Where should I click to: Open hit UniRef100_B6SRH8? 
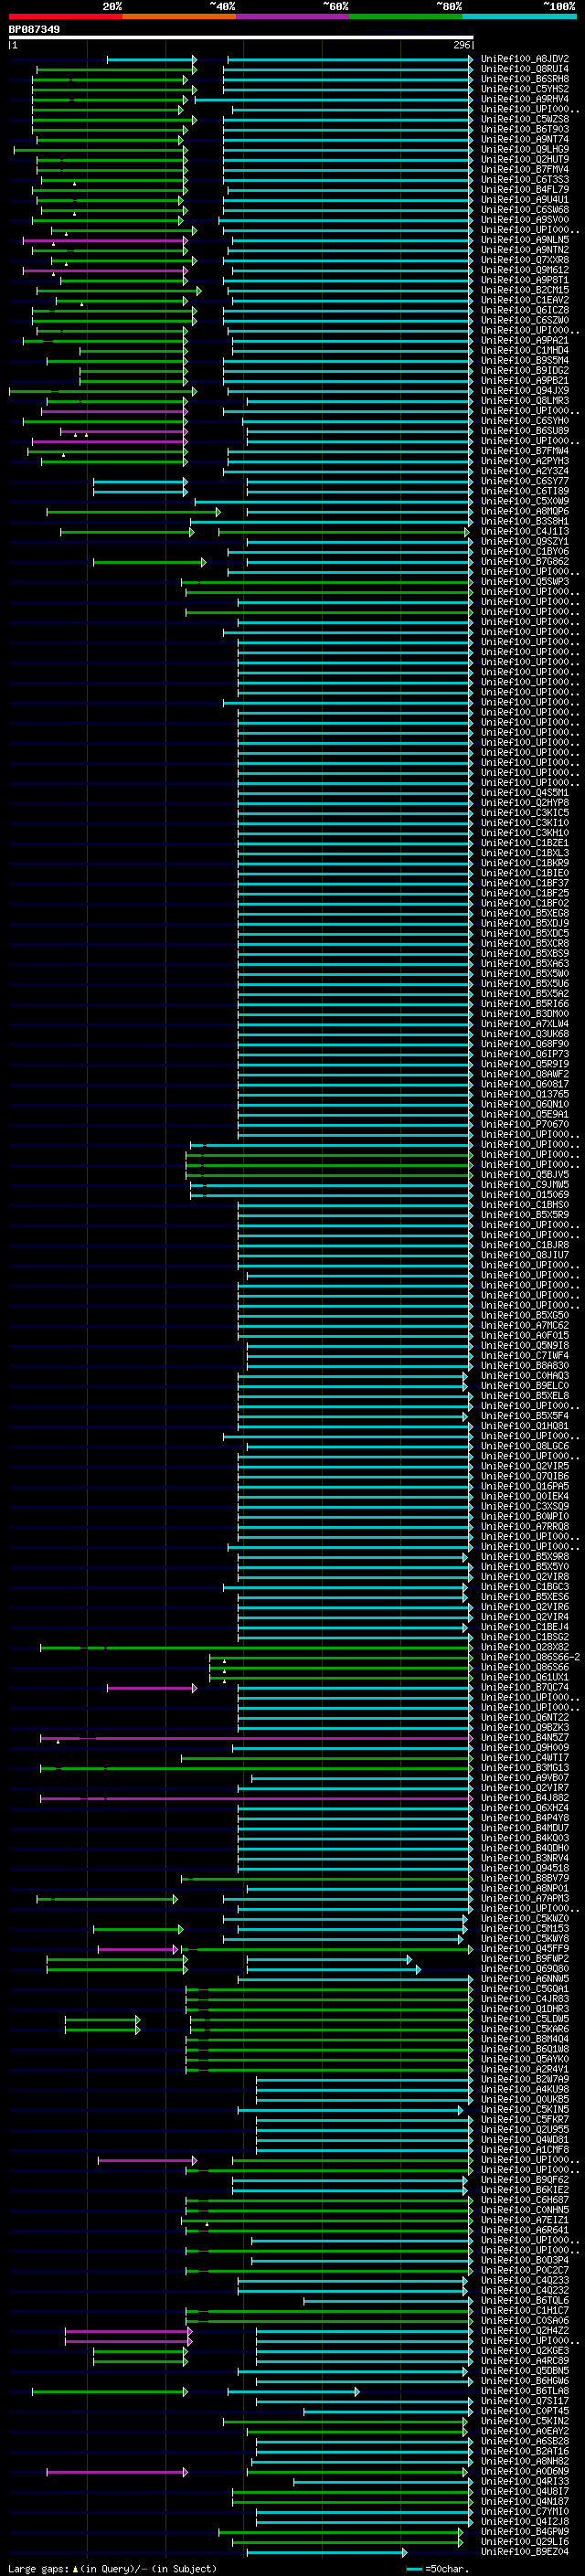point(525,79)
